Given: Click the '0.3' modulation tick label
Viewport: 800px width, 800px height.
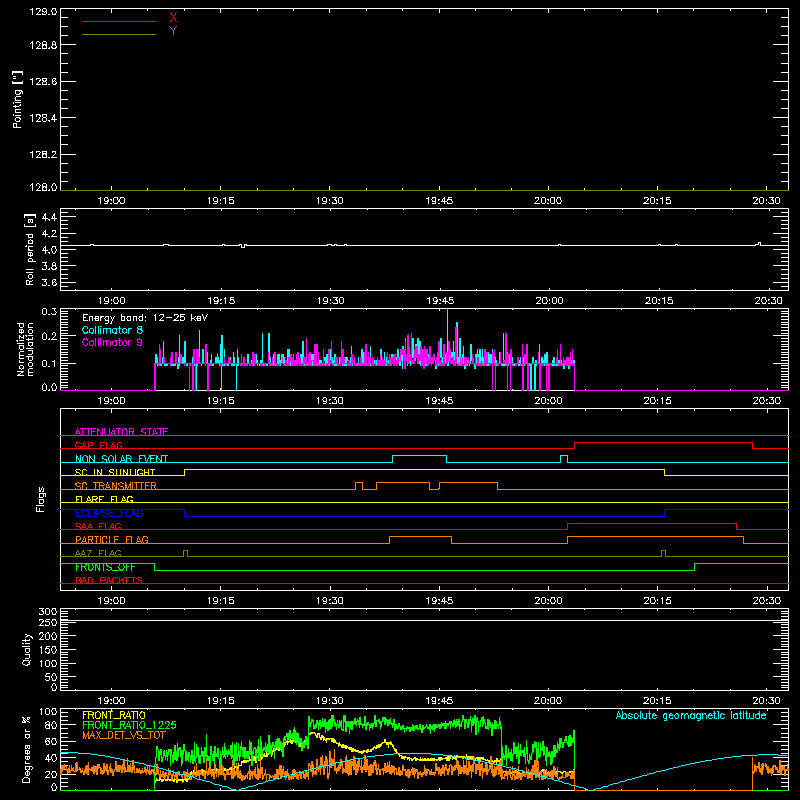Looking at the screenshot, I should coord(49,311).
